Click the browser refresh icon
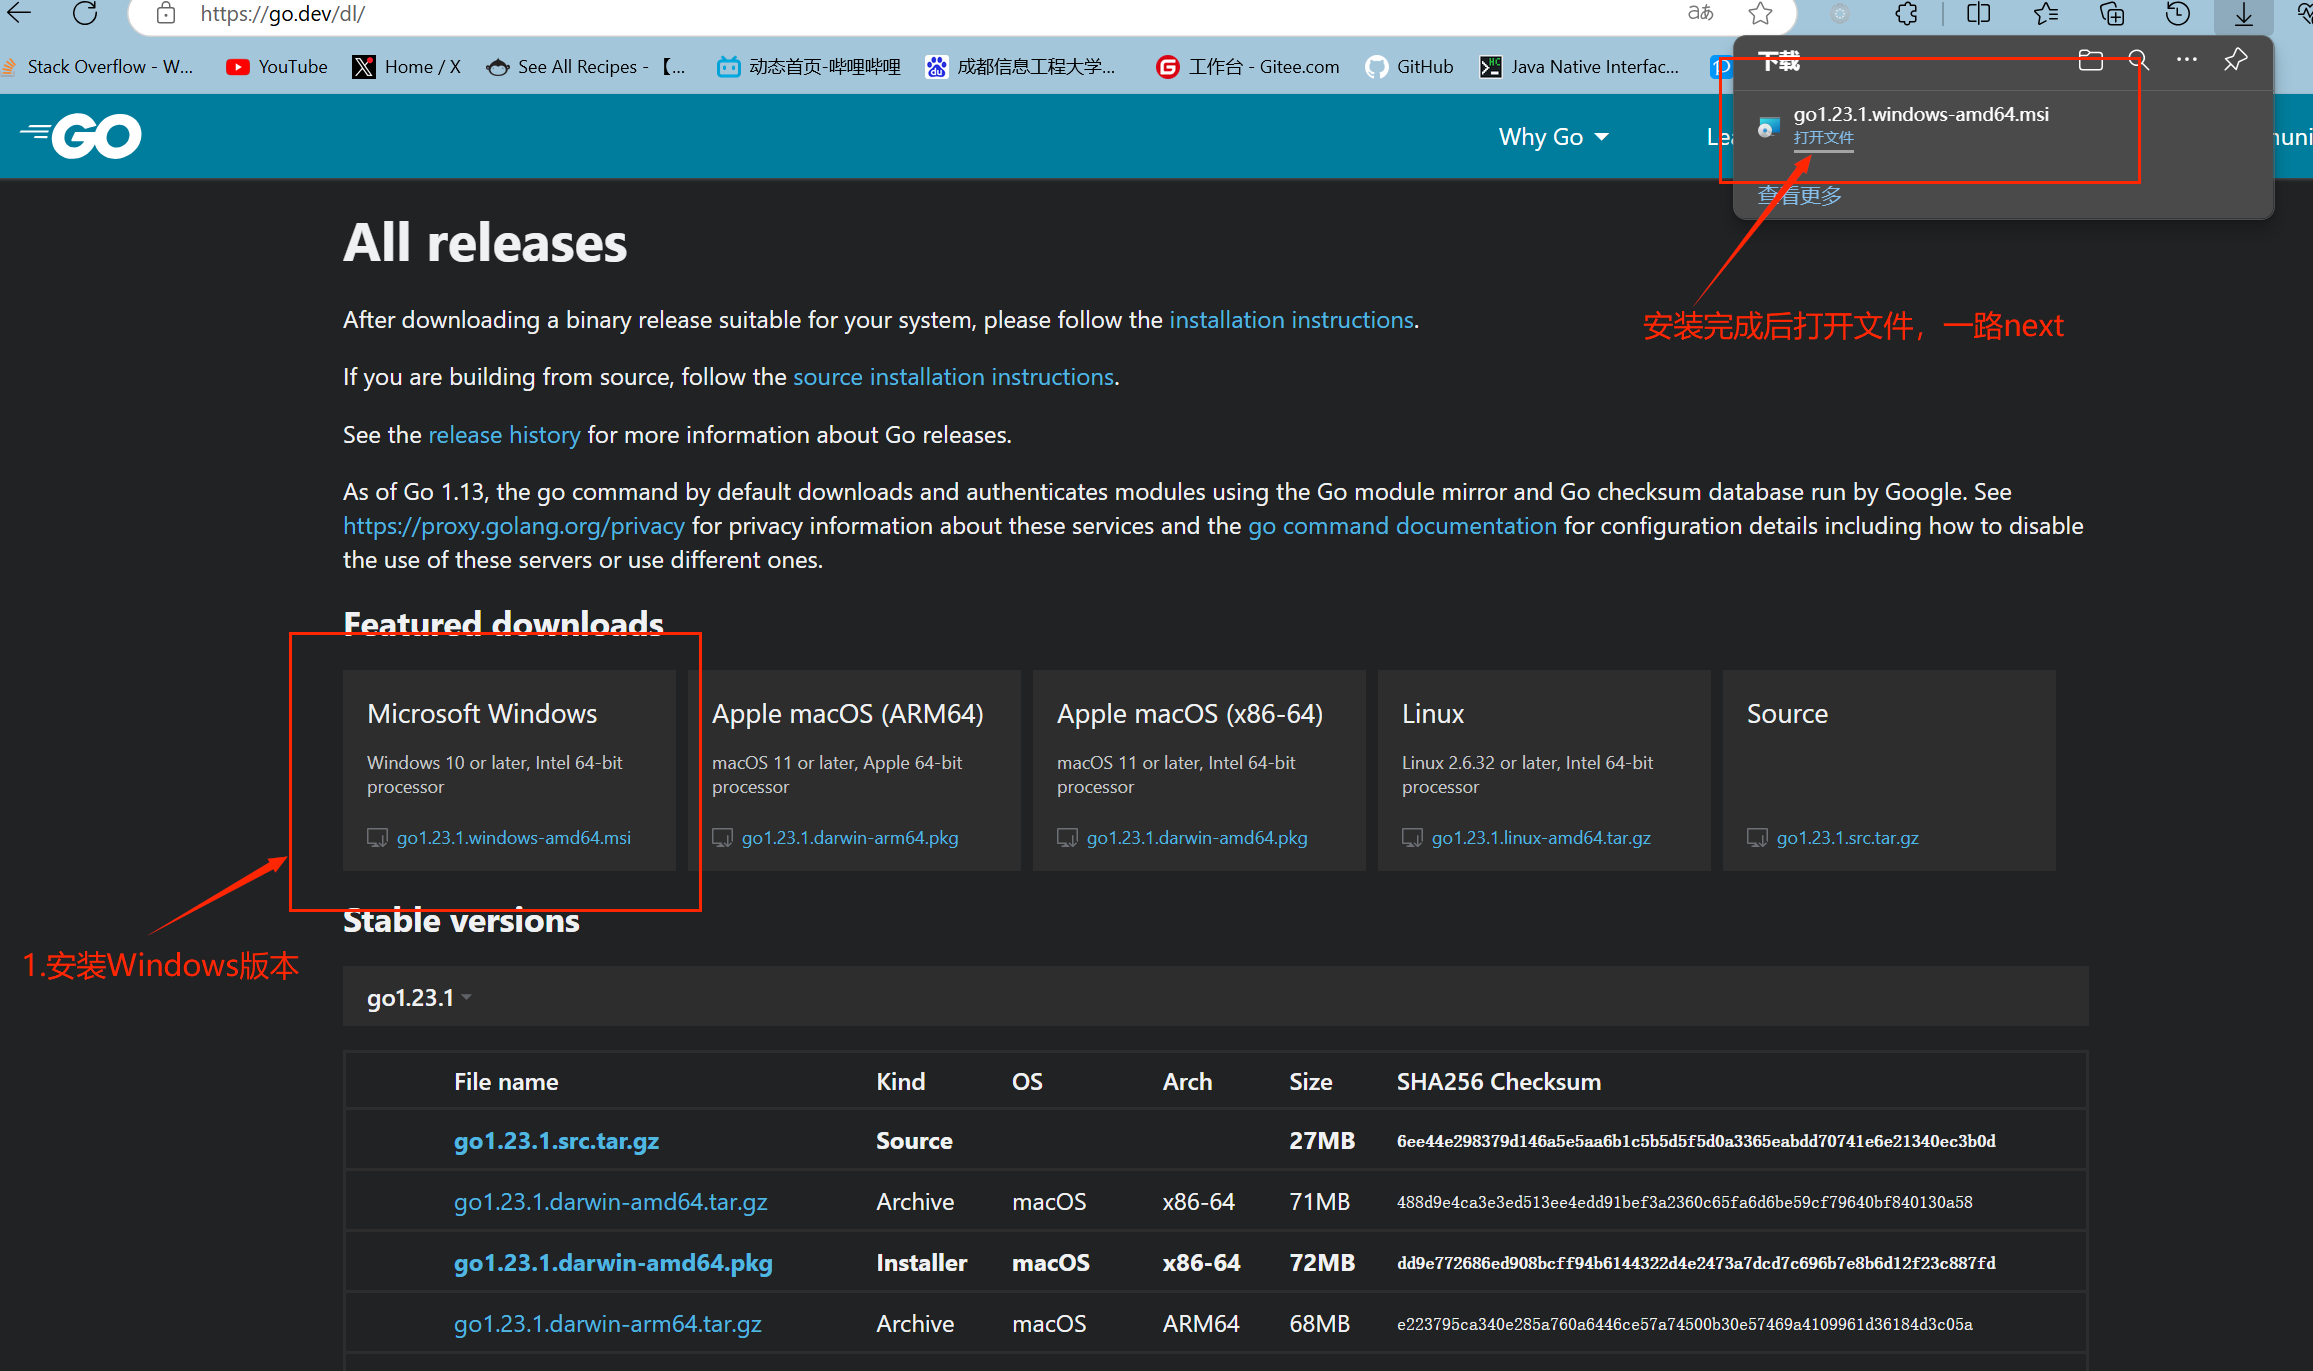 click(x=85, y=13)
